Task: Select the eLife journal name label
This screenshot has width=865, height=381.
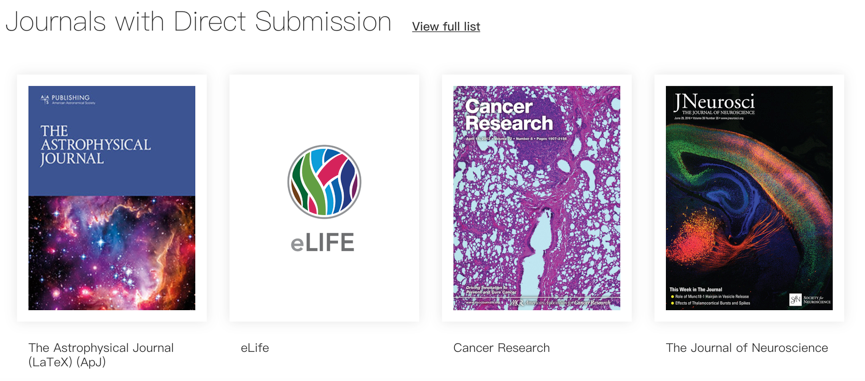Action: 255,348
